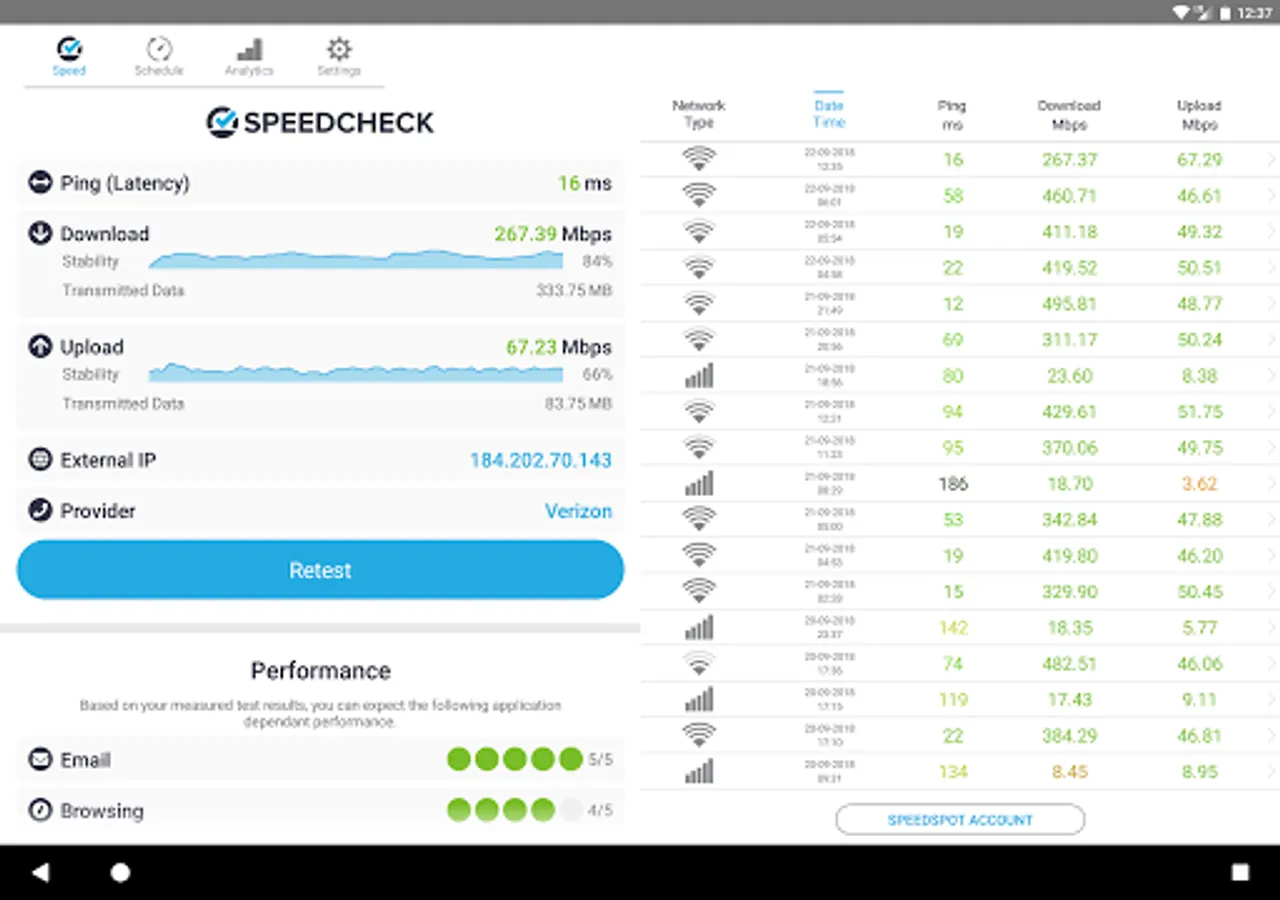Image resolution: width=1280 pixels, height=900 pixels.
Task: Click the Wi-Fi icon in the 411.18 row
Action: [x=699, y=231]
